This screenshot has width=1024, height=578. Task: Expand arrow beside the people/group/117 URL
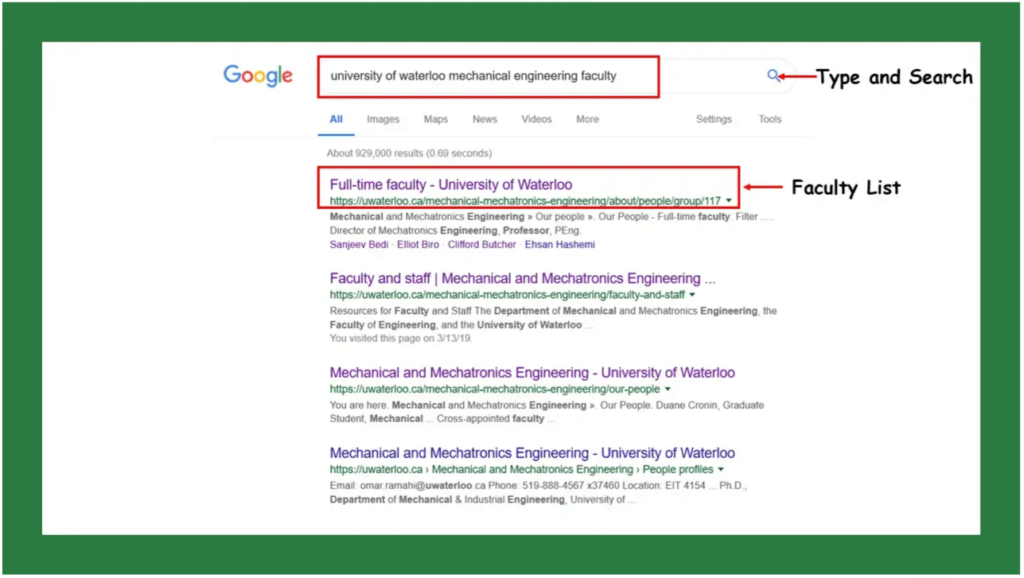(729, 201)
